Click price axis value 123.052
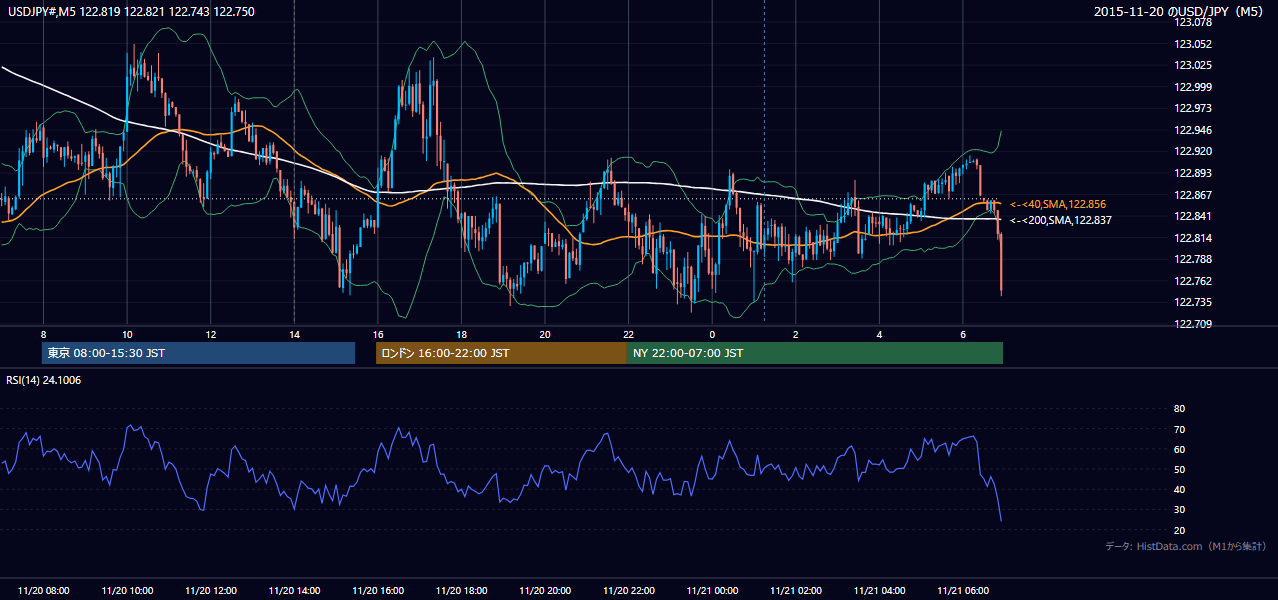 tap(1194, 44)
